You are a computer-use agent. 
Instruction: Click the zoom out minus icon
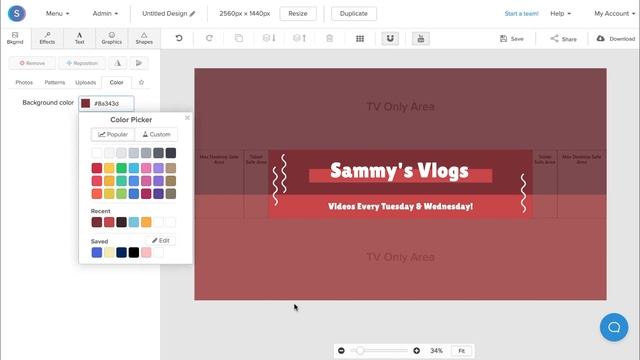point(341,351)
